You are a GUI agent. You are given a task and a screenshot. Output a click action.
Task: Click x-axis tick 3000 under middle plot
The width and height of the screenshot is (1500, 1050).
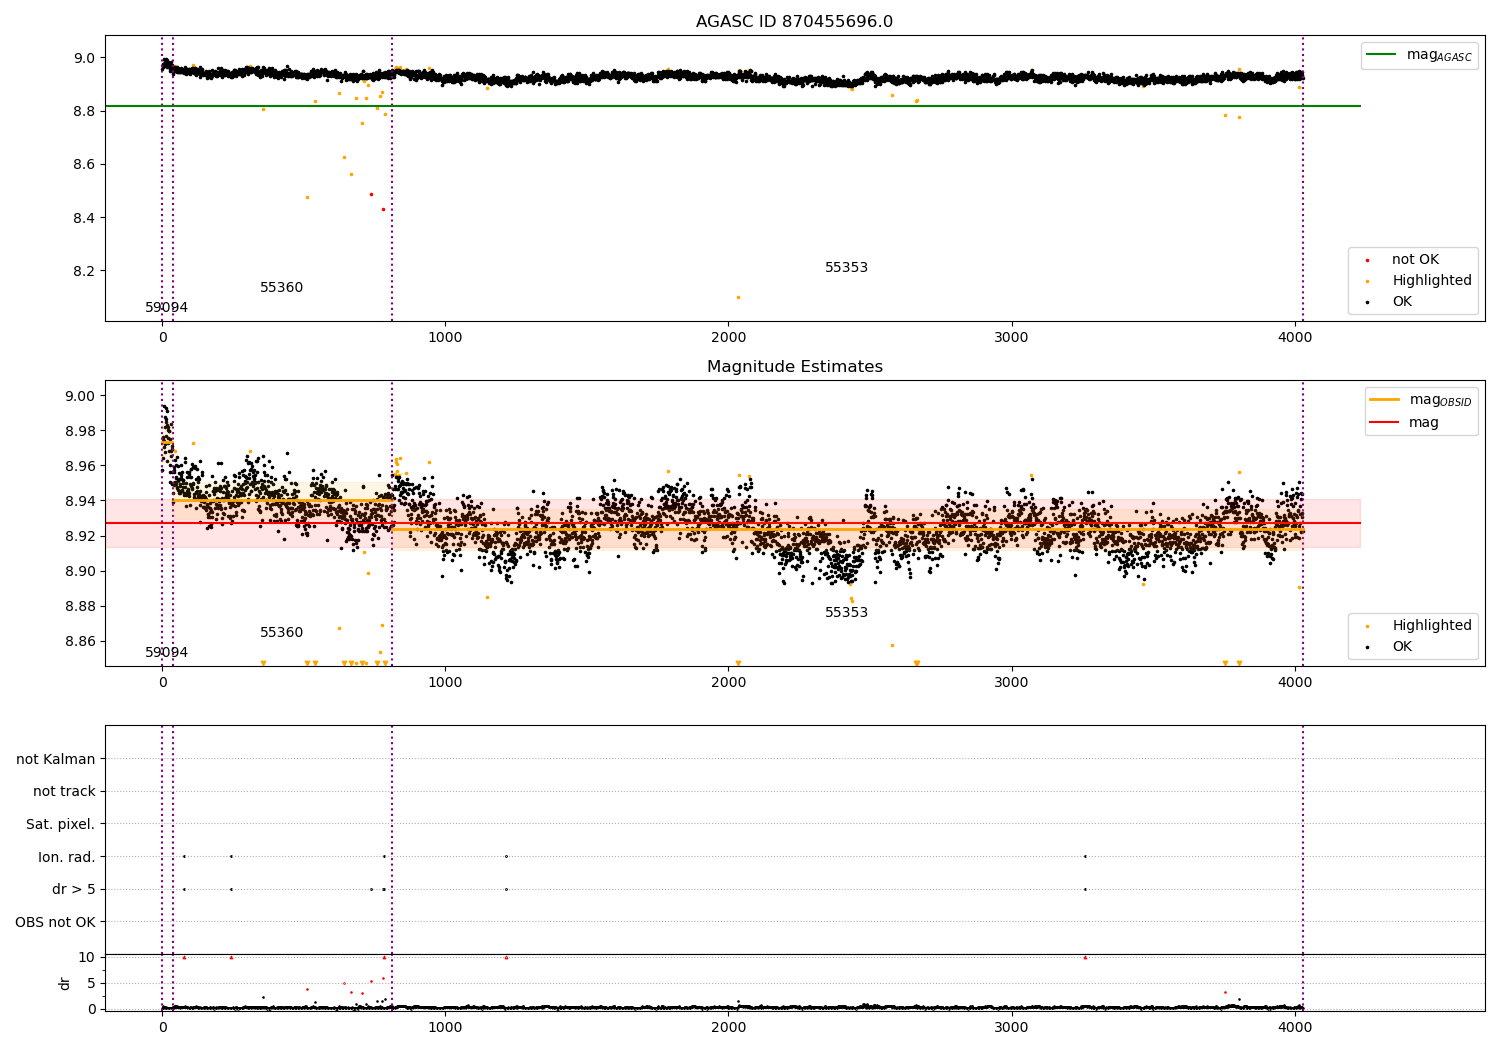pyautogui.click(x=1012, y=682)
